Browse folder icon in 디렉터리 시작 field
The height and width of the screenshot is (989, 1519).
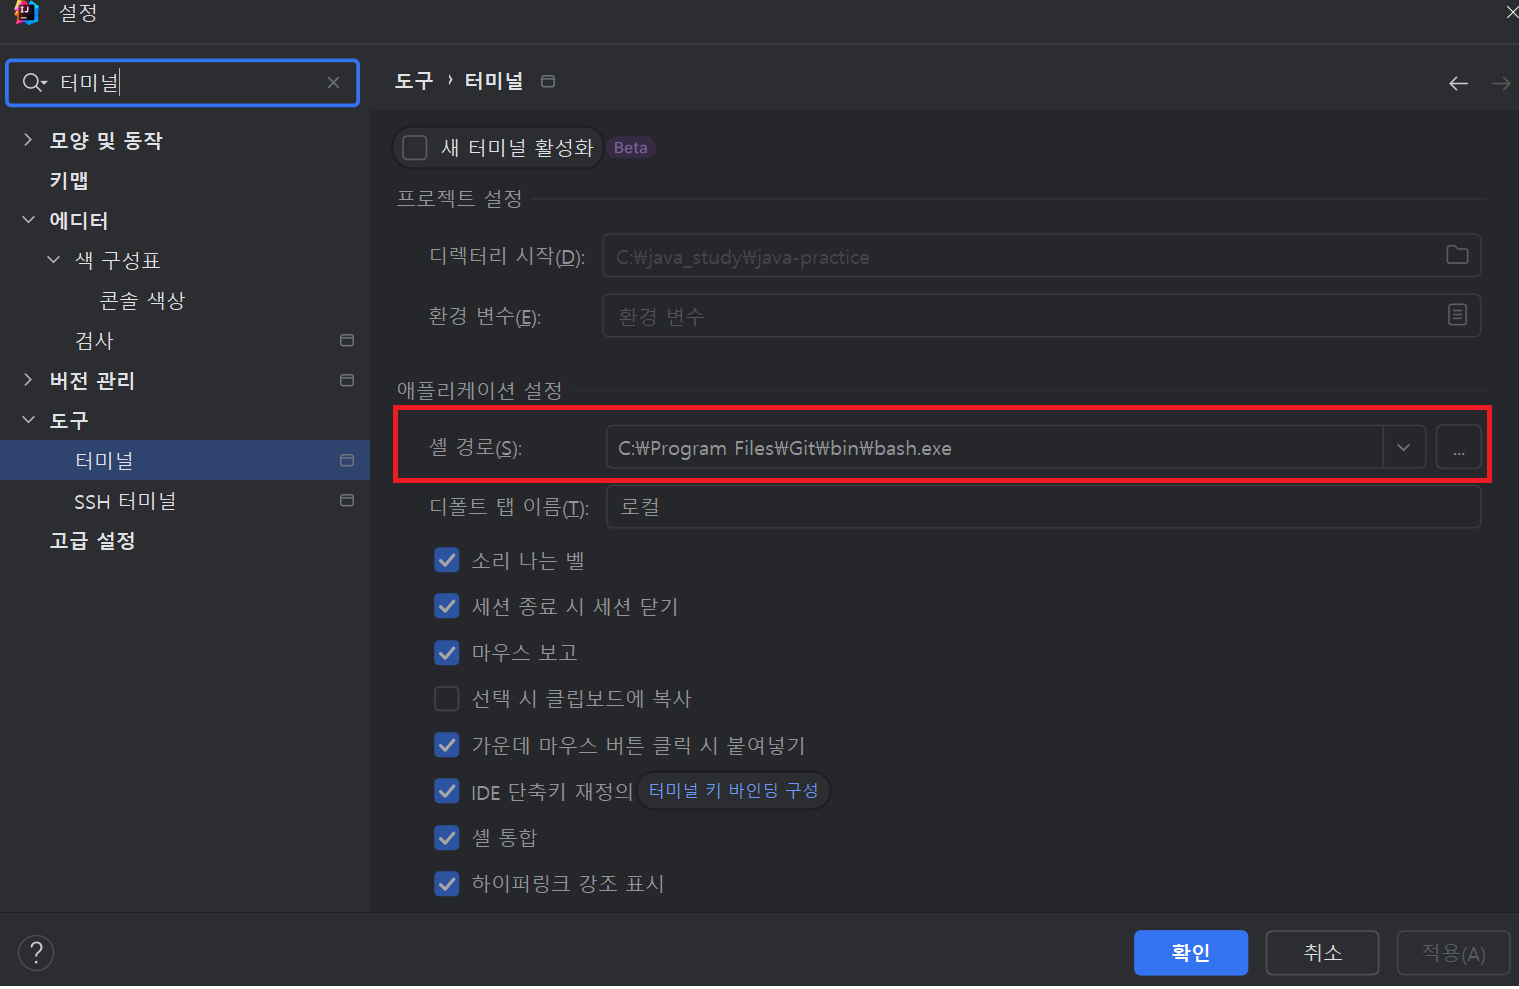tap(1457, 255)
